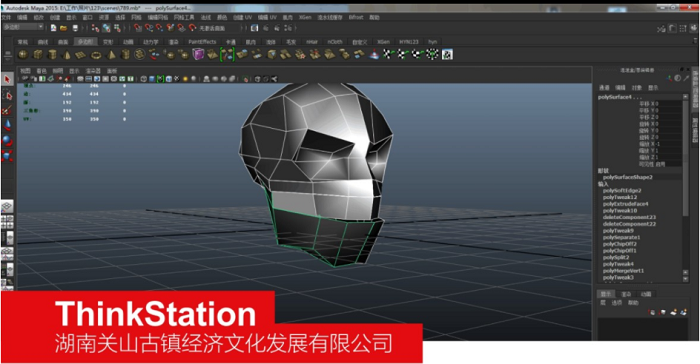The width and height of the screenshot is (700, 364).
Task: Choose the Paint Selection tool
Action: tap(7, 110)
